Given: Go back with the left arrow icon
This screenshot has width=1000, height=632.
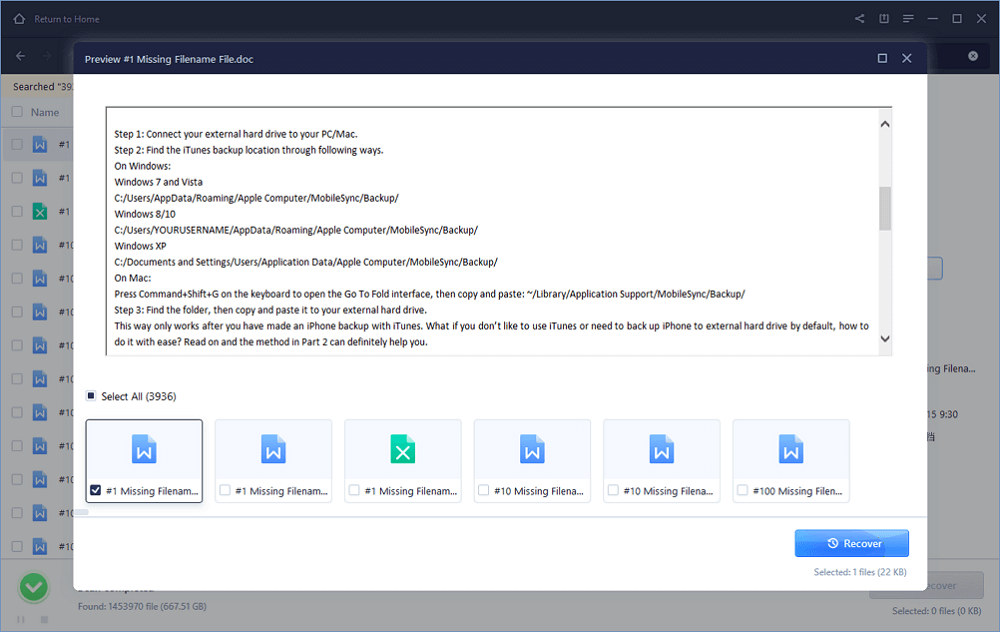Looking at the screenshot, I should click(20, 56).
